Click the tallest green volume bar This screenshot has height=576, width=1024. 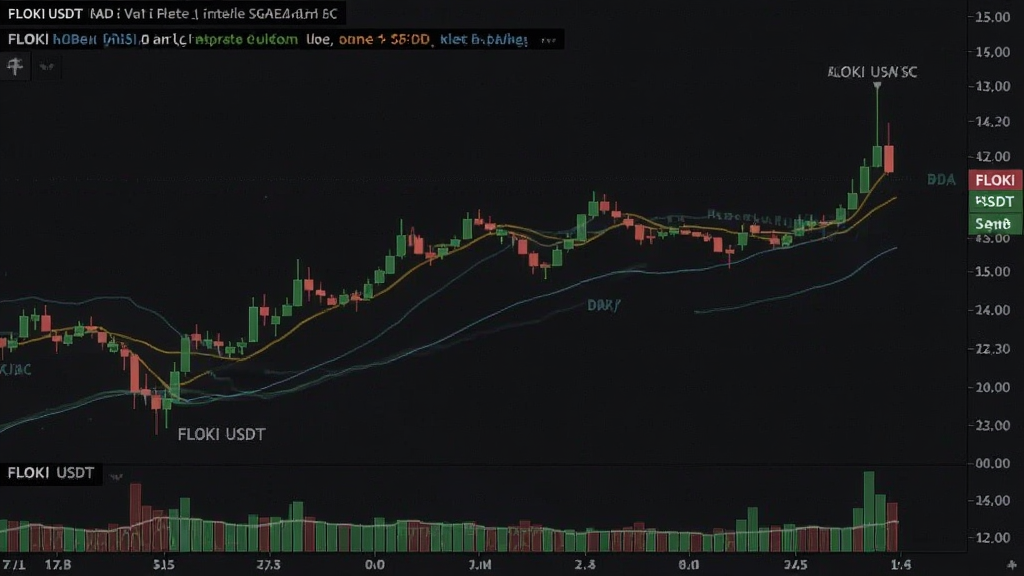869,511
